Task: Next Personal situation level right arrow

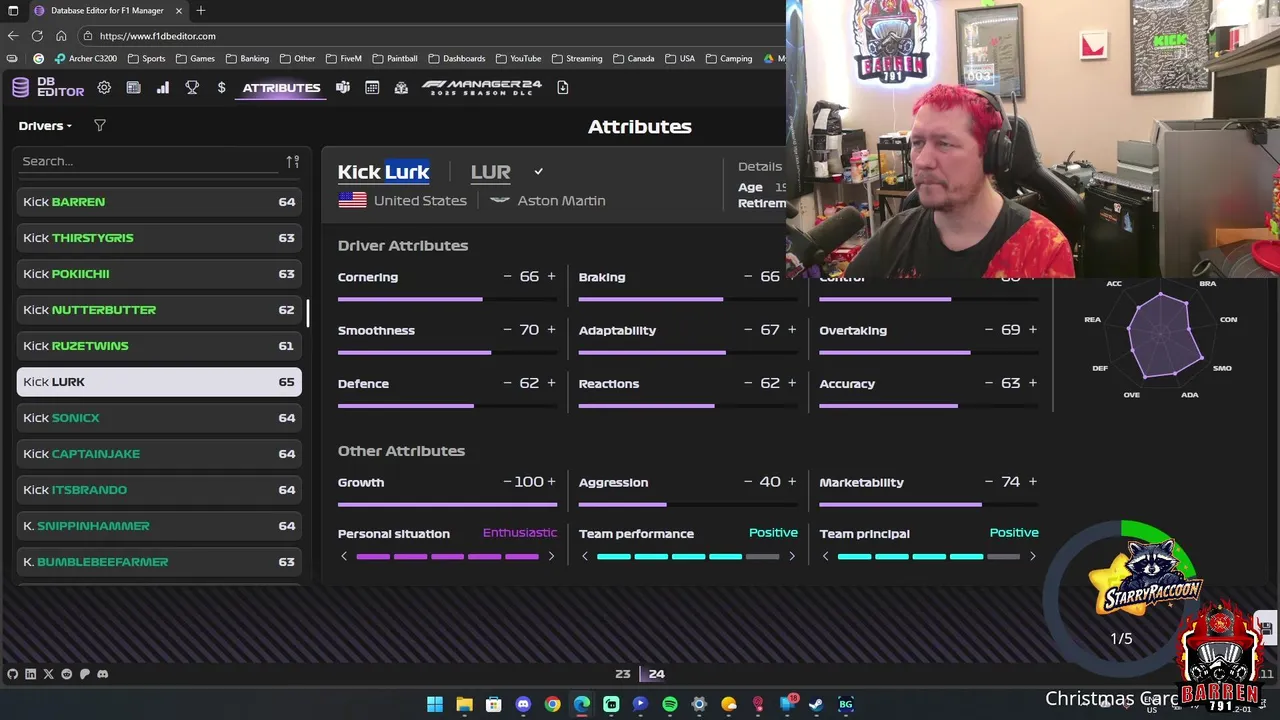Action: coord(551,556)
